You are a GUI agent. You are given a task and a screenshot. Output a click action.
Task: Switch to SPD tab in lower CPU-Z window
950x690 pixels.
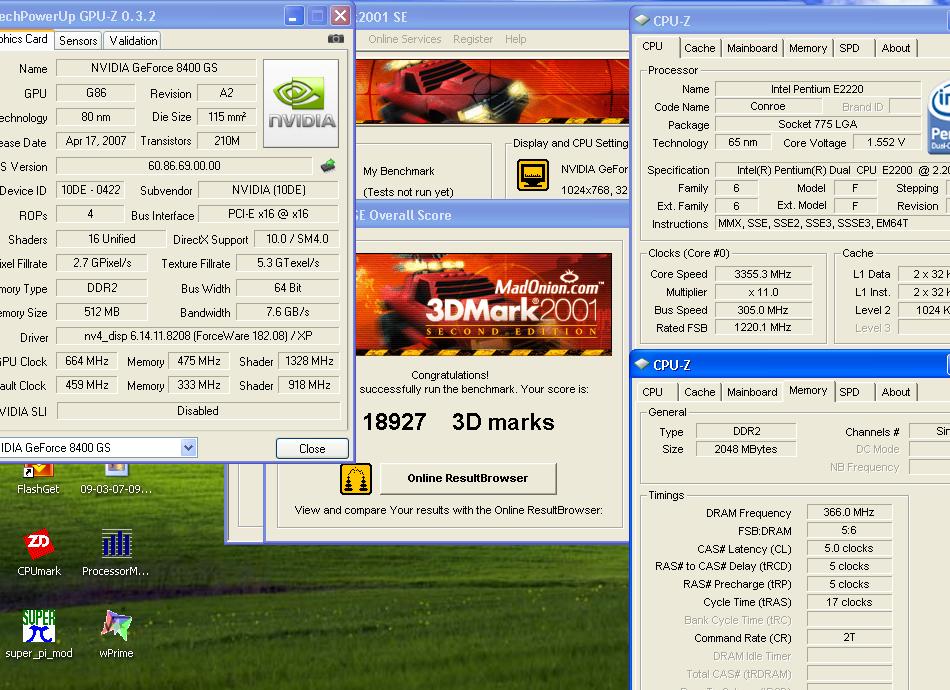849,392
